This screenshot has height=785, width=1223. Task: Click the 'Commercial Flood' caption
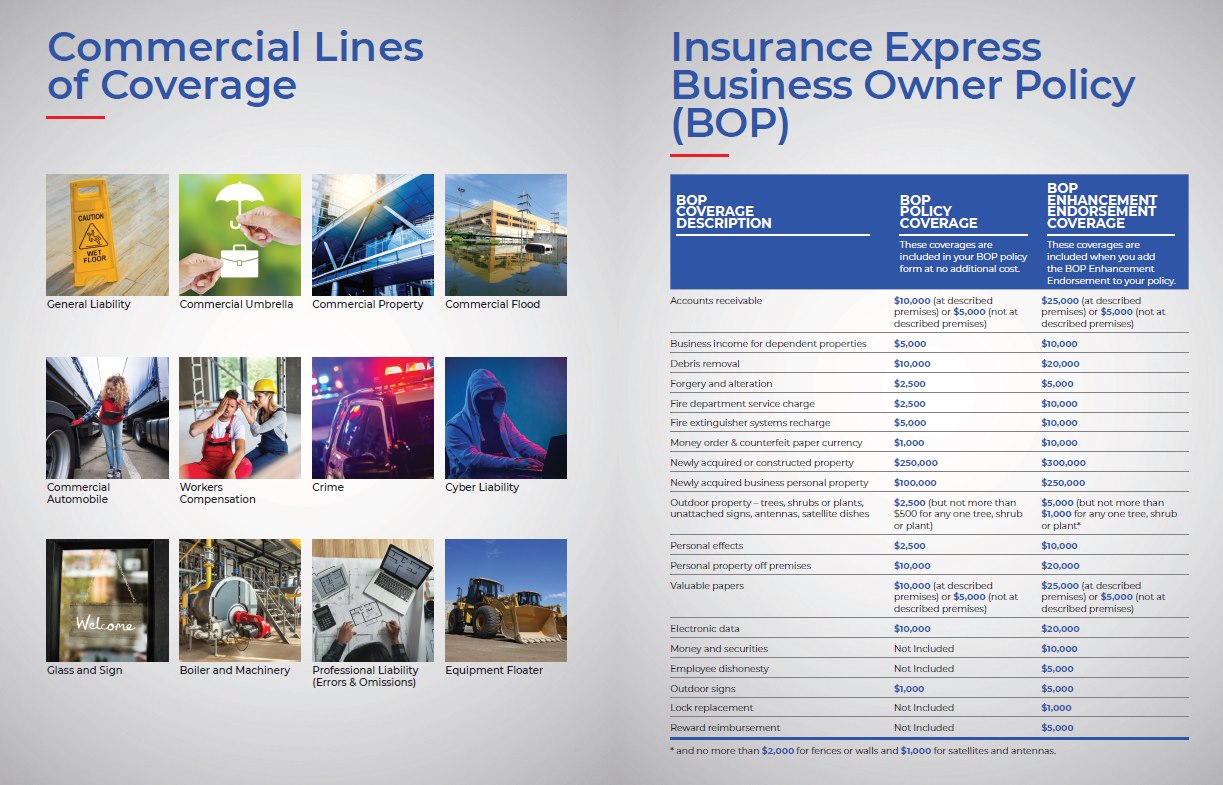[493, 304]
